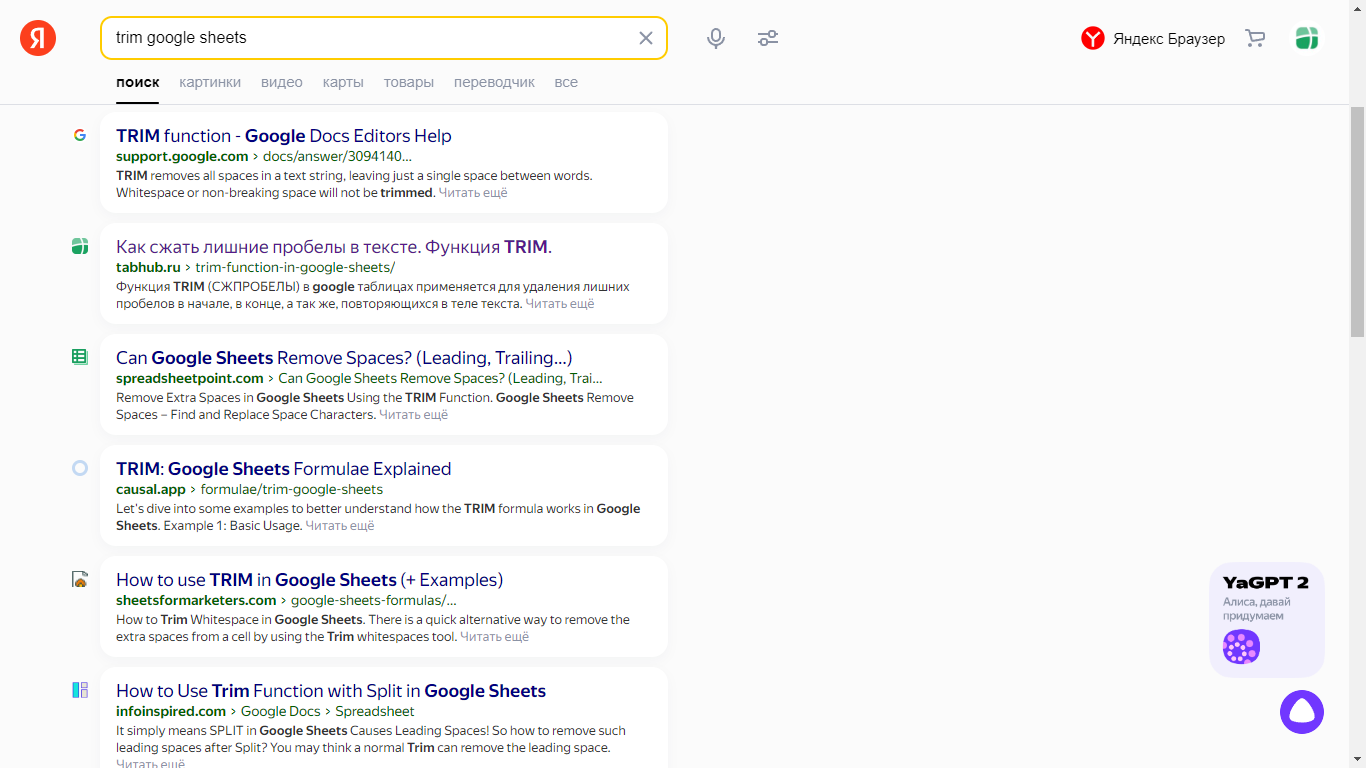The width and height of the screenshot is (1366, 768).
Task: Switch to the переводчик tab
Action: pos(494,82)
